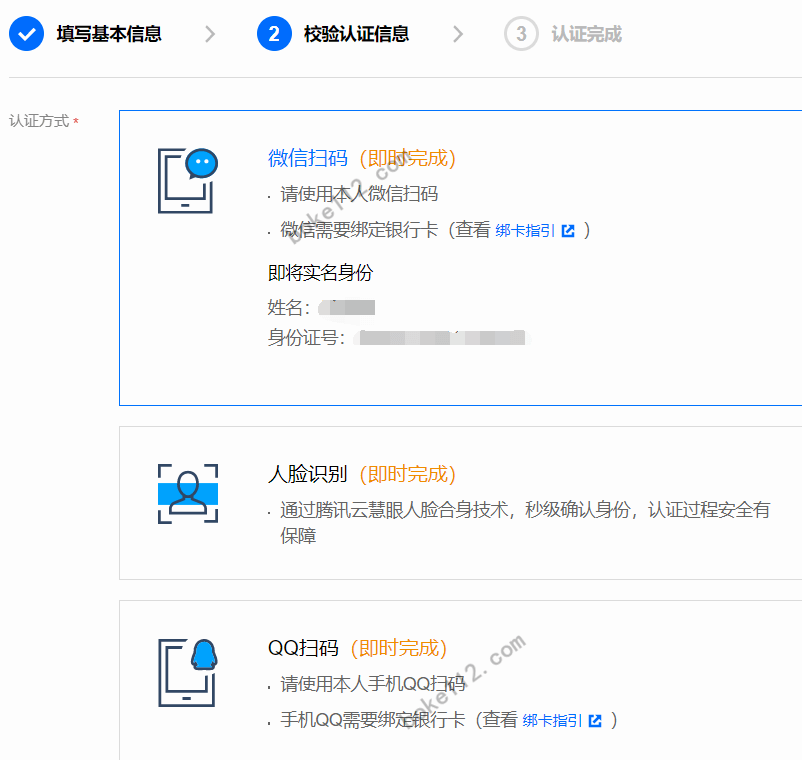
Task: Click the QQ penguin phone icon
Action: (x=188, y=673)
